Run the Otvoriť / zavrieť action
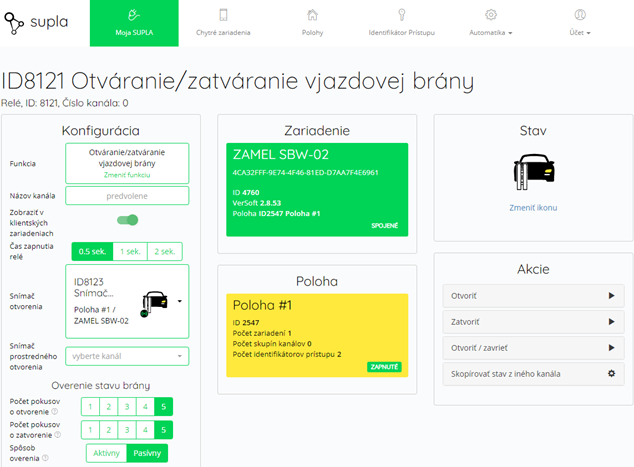The width and height of the screenshot is (634, 467). point(533,348)
